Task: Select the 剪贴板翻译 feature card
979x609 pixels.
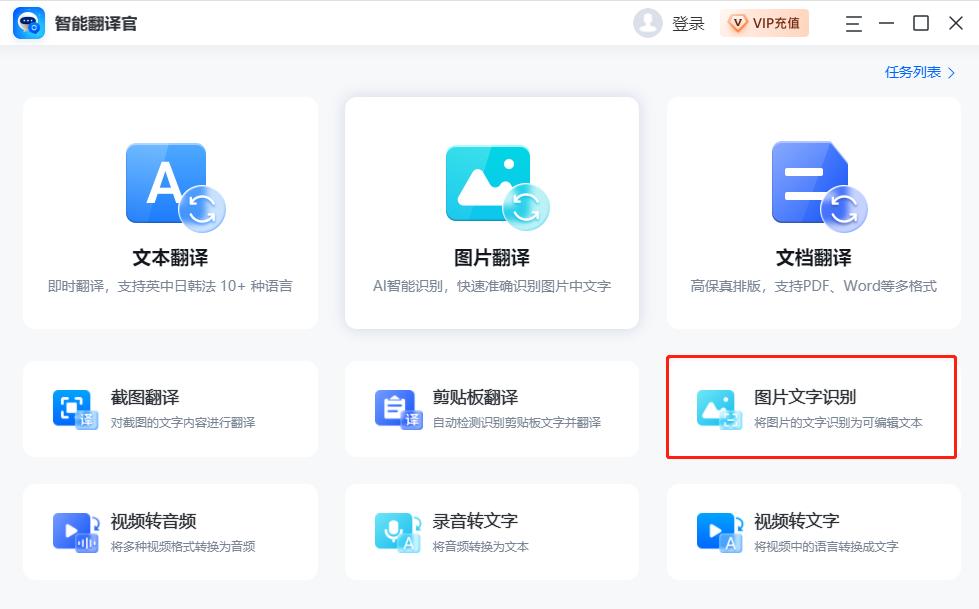Action: [491, 410]
